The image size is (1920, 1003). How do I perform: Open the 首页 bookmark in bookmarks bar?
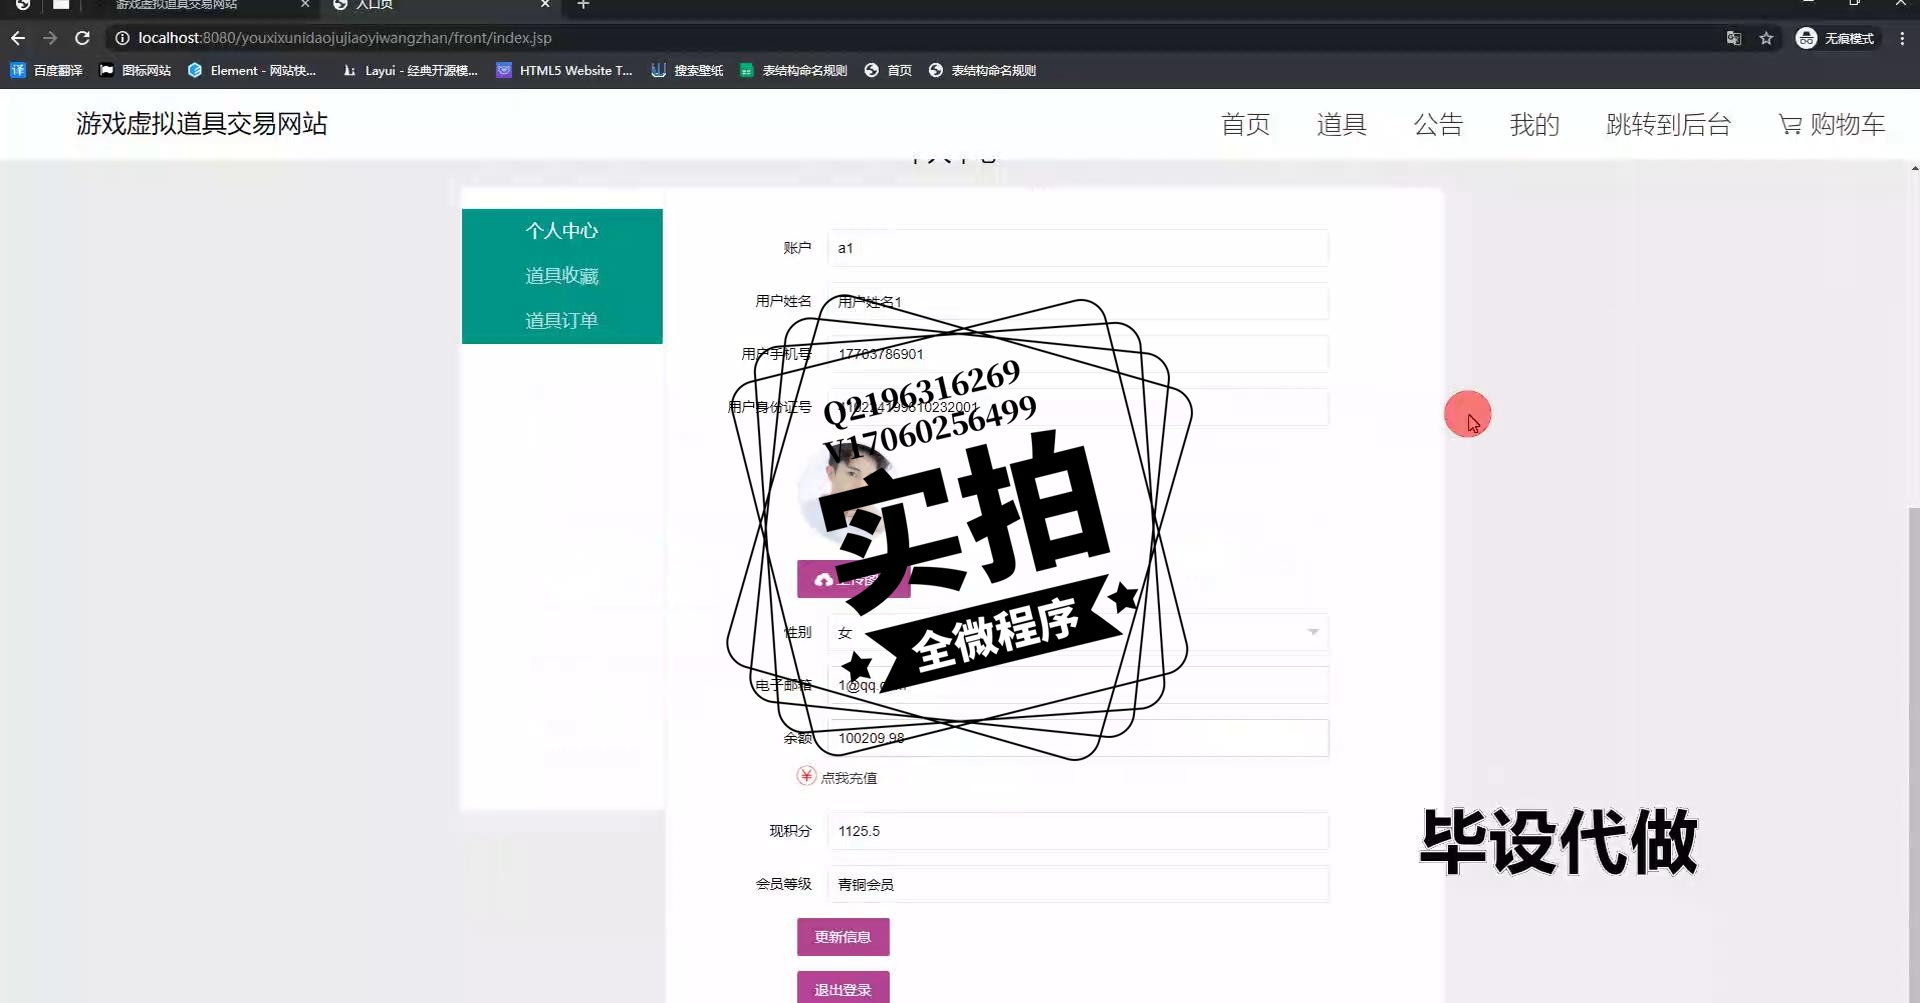(888, 70)
